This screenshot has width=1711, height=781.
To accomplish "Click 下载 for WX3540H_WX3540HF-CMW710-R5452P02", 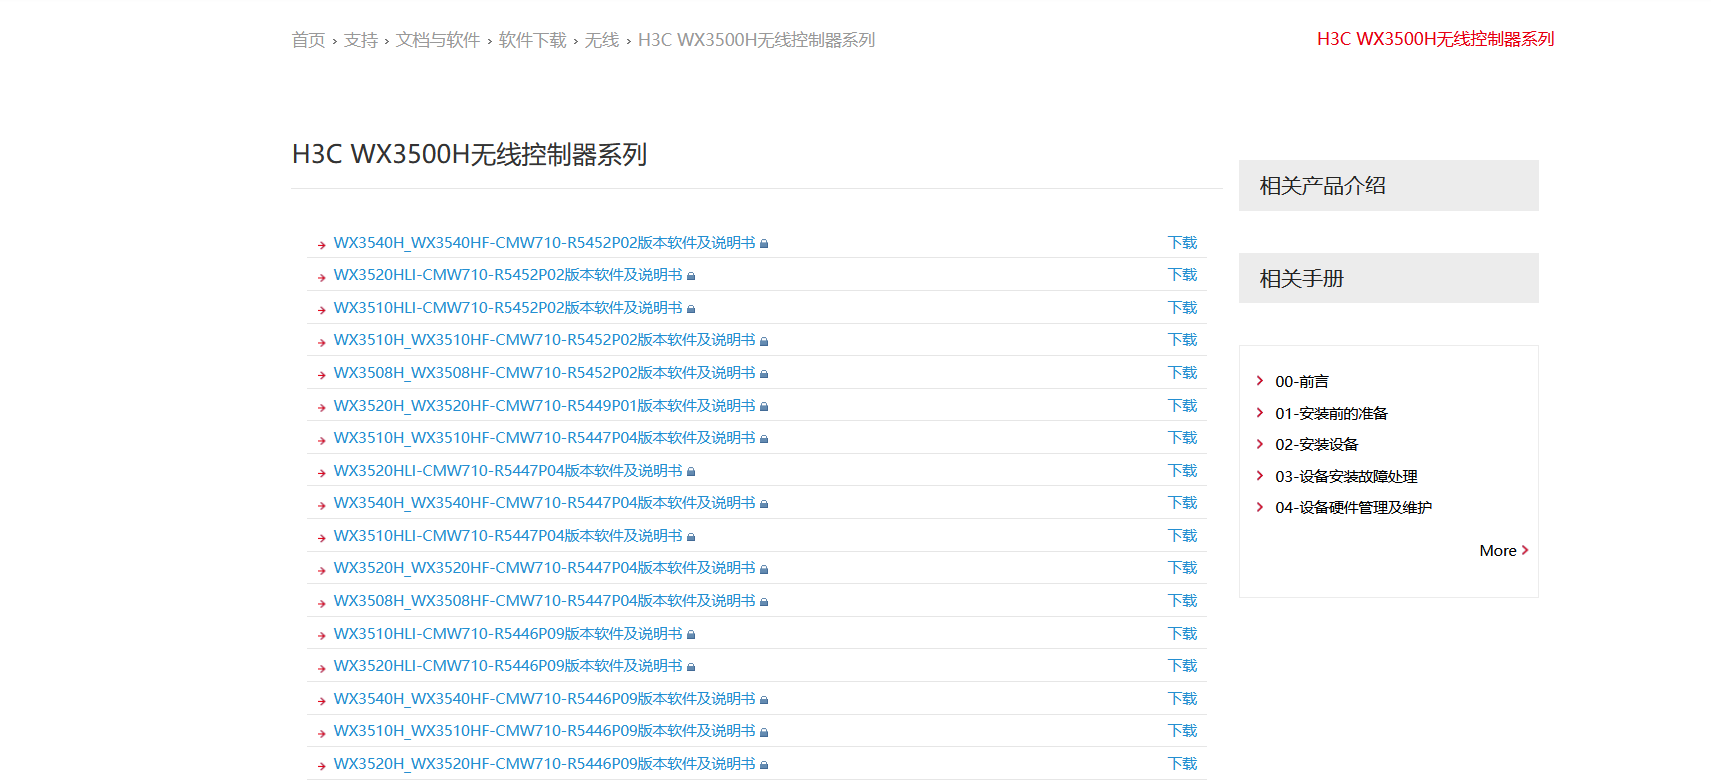I will pyautogui.click(x=1182, y=243).
